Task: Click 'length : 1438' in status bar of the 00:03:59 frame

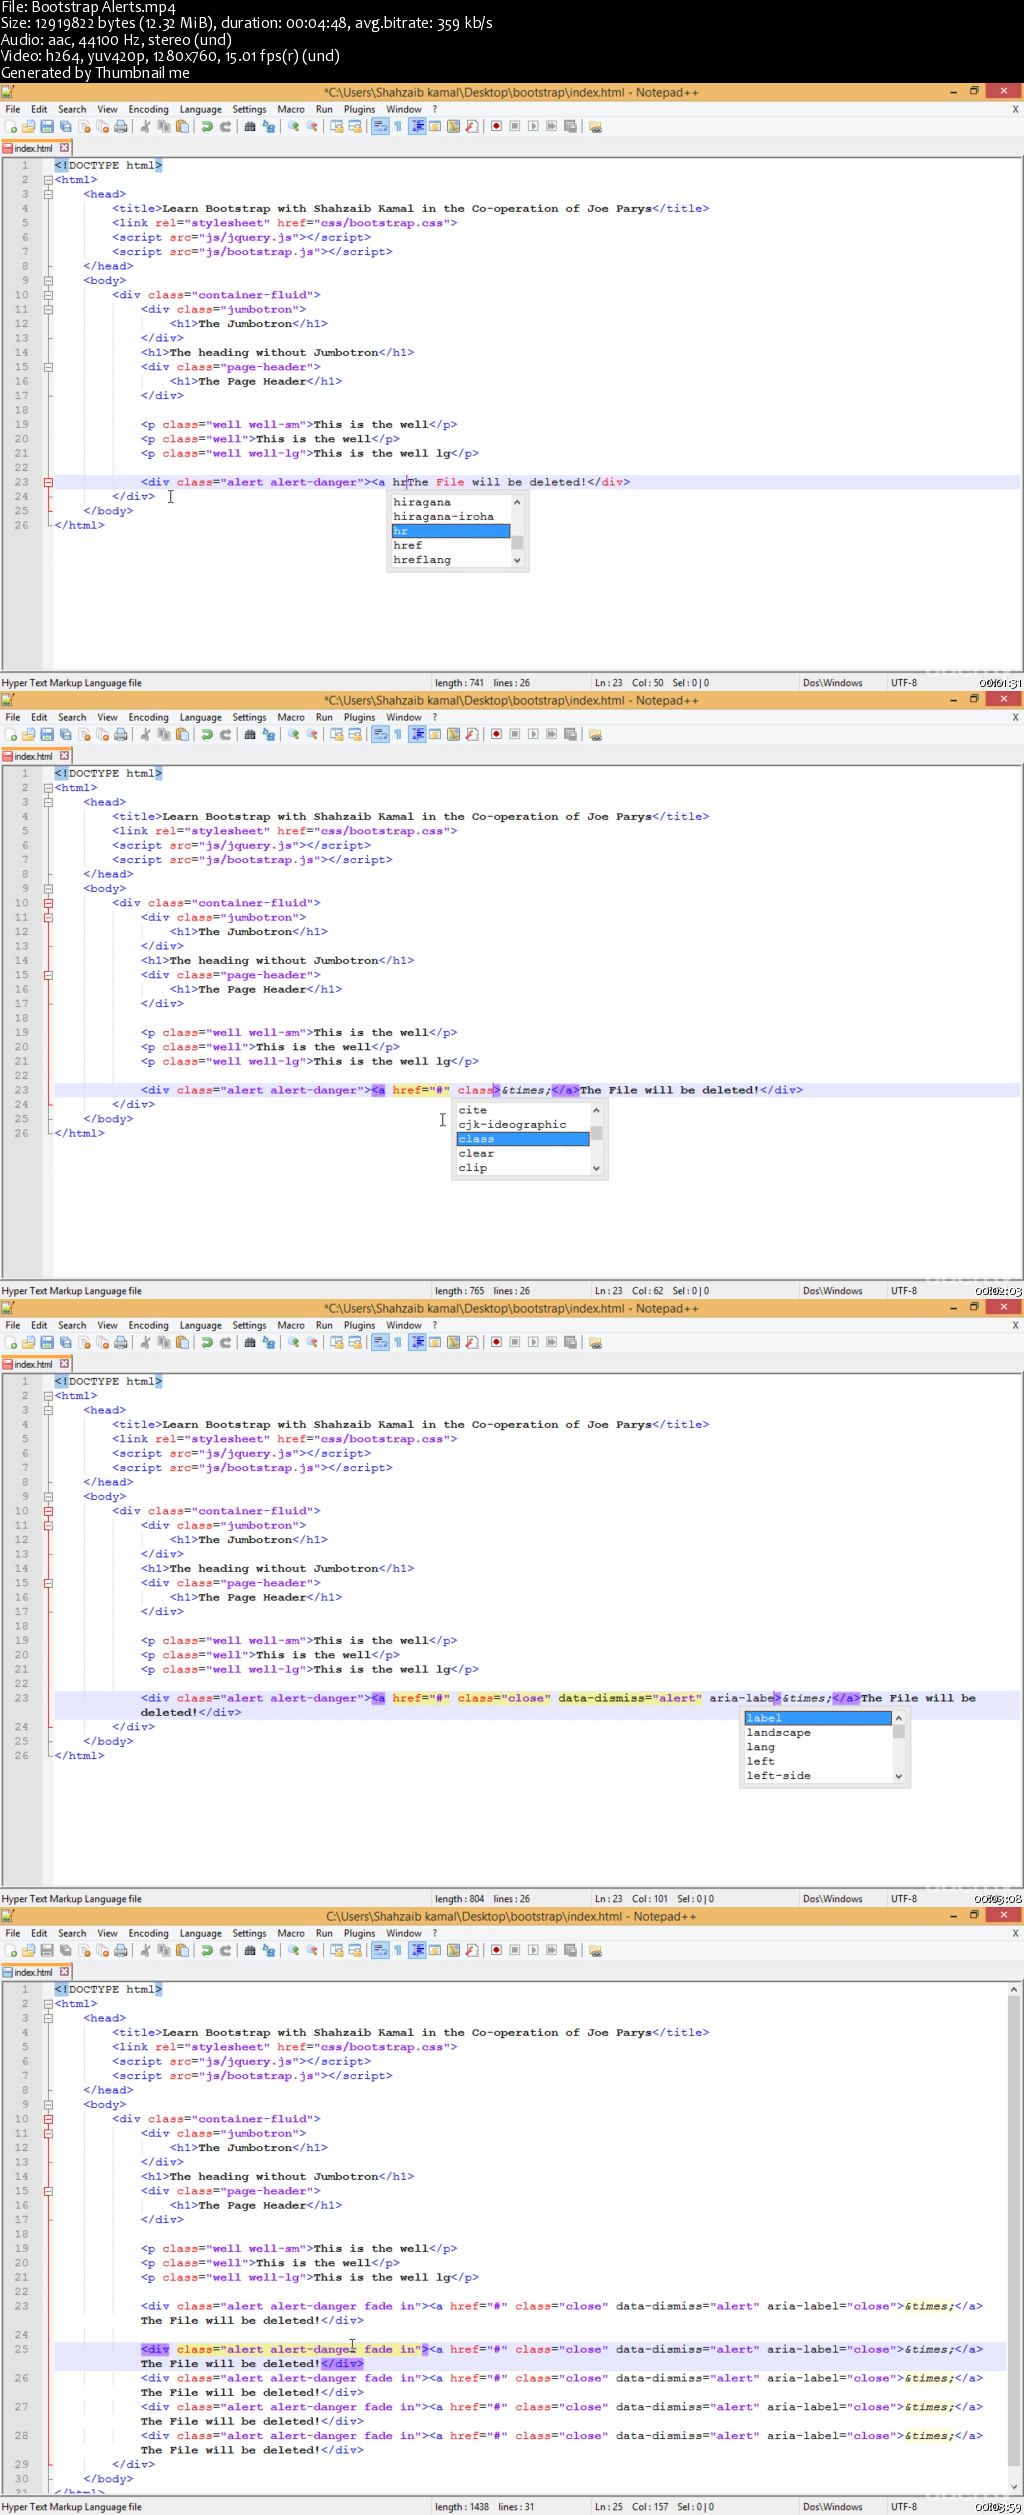Action: (x=462, y=2507)
